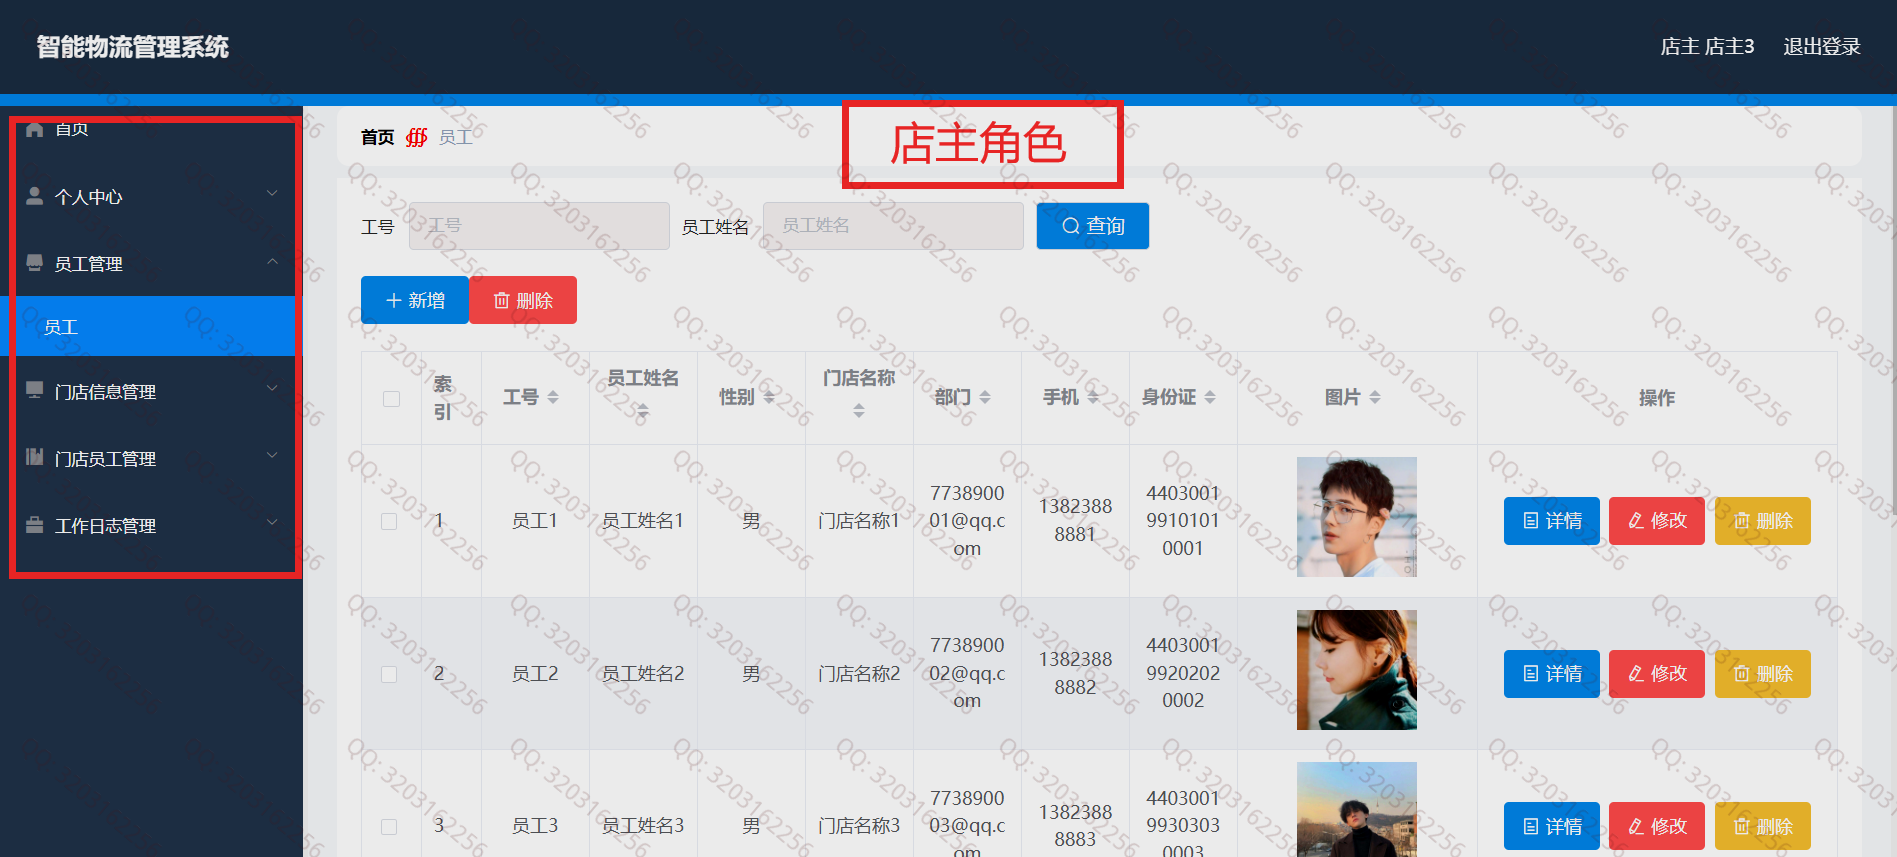
Task: View 详情 for 员工1
Action: click(1551, 521)
